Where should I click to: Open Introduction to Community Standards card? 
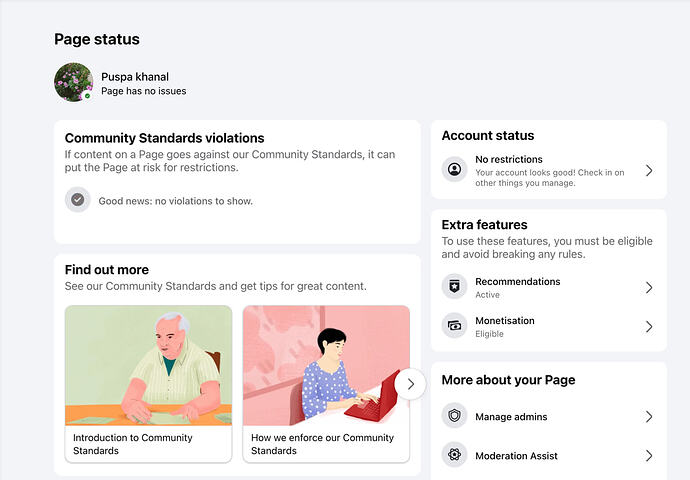point(148,384)
